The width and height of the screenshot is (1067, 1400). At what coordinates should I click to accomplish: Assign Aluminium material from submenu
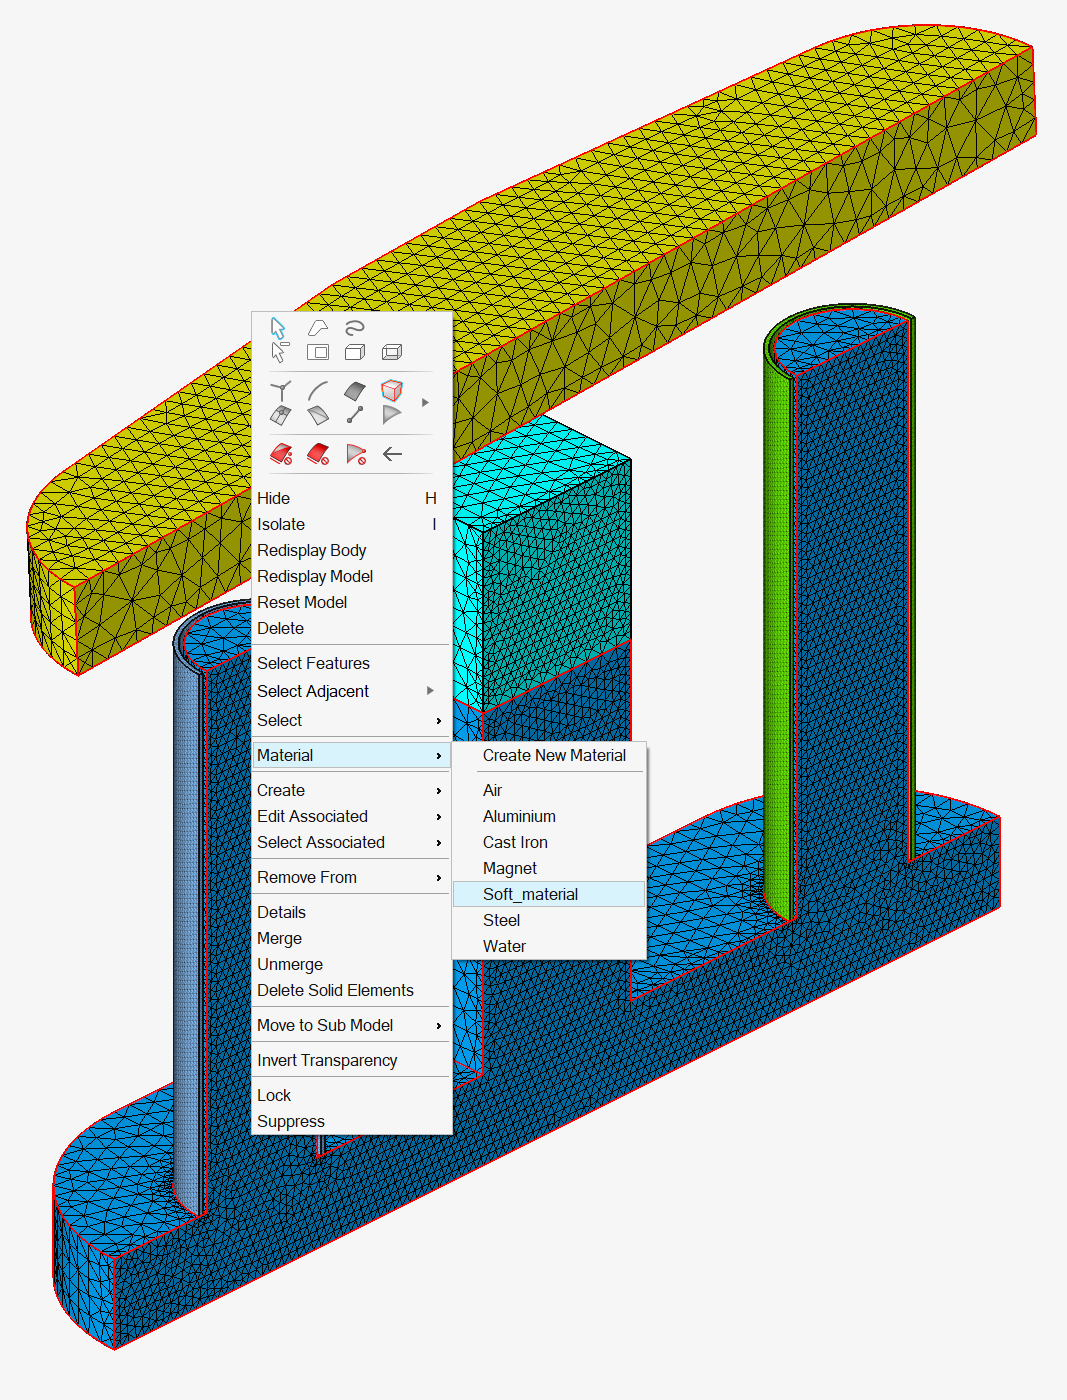(549, 816)
